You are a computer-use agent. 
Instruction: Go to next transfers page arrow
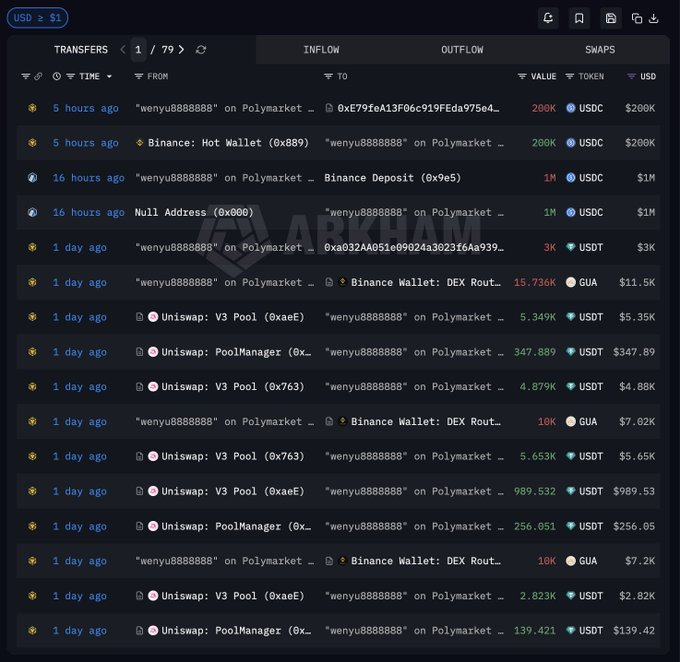(x=181, y=50)
